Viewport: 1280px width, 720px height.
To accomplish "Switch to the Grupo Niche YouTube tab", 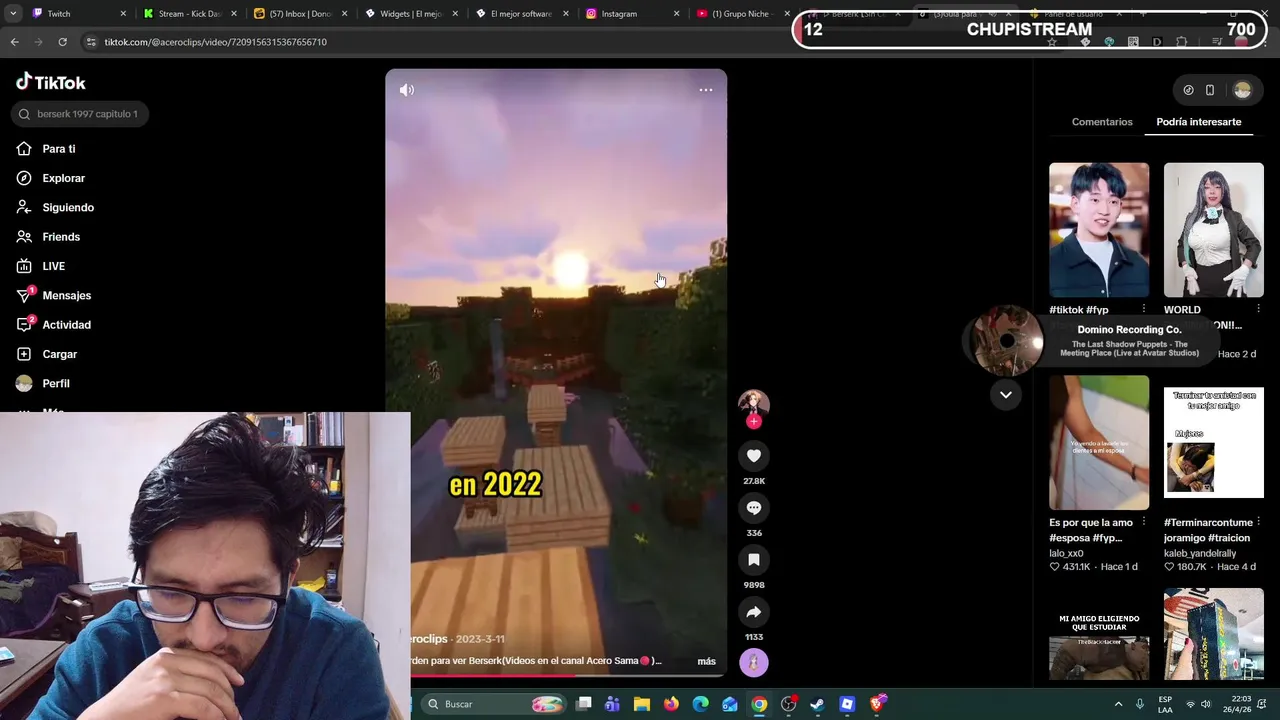I will coord(742,14).
